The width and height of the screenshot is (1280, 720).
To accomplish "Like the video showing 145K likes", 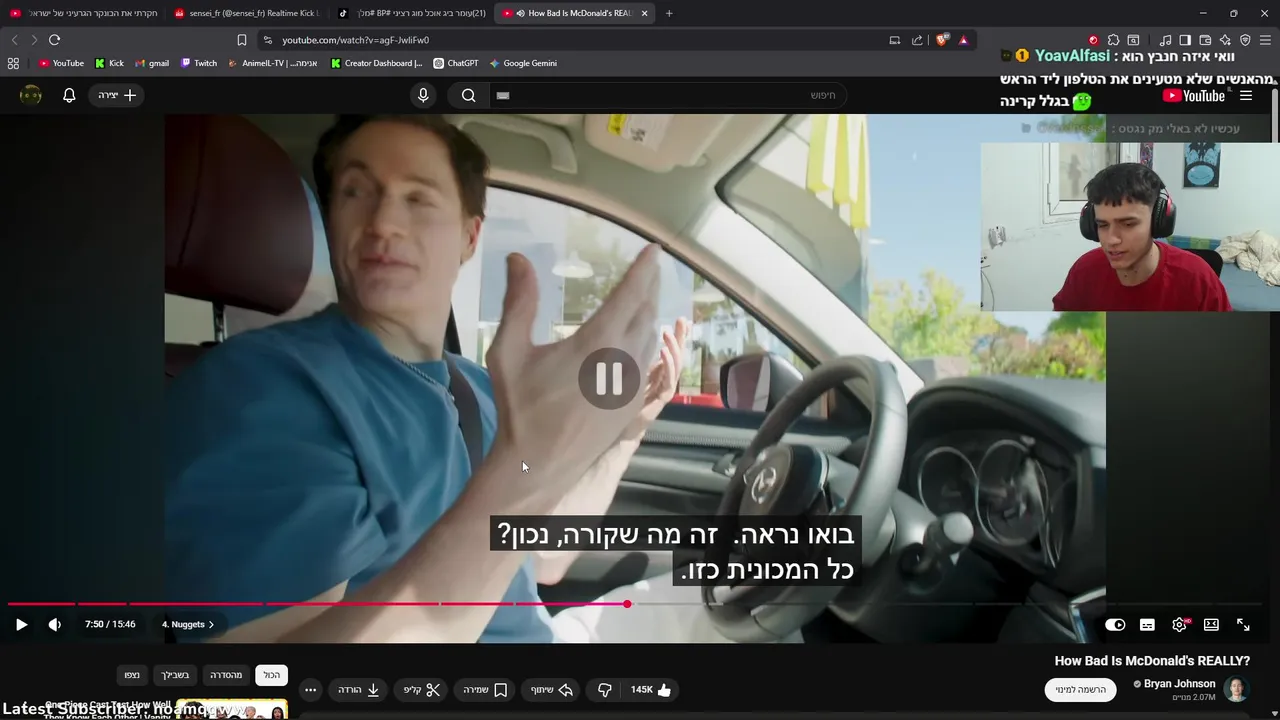I will 651,689.
